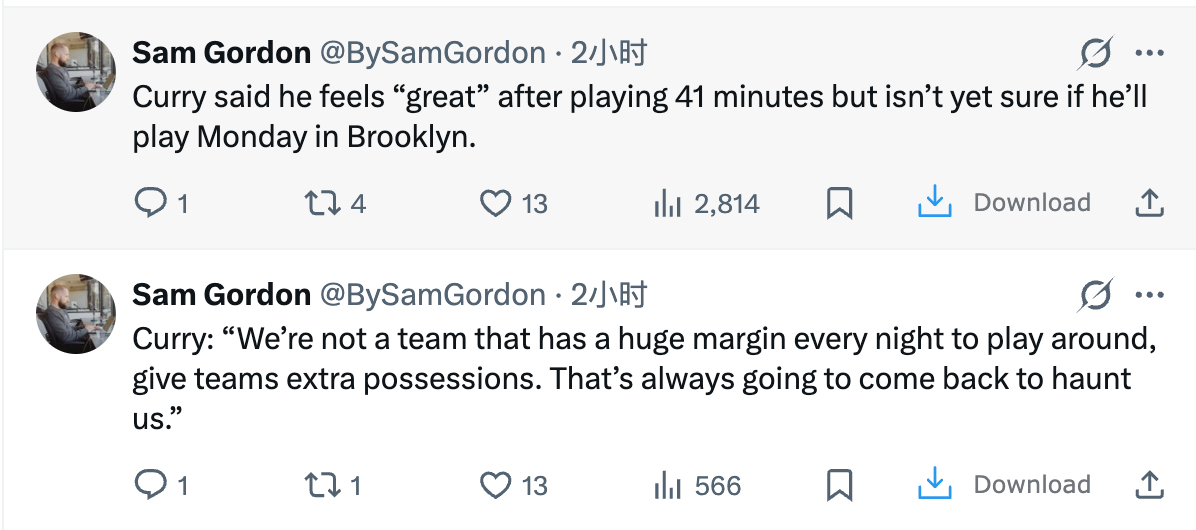This screenshot has height=530, width=1196.
Task: Bookmark the first Sam Gordon tweet
Action: coord(839,204)
